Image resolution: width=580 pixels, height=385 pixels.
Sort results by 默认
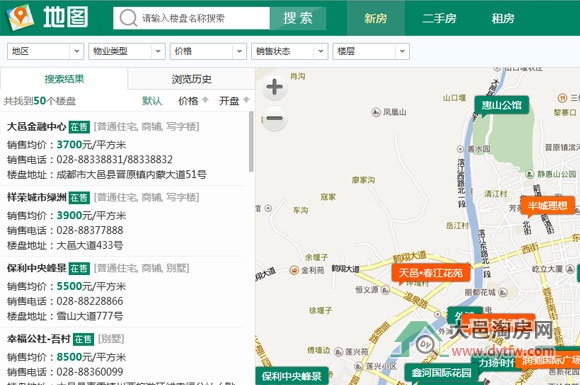pyautogui.click(x=152, y=101)
